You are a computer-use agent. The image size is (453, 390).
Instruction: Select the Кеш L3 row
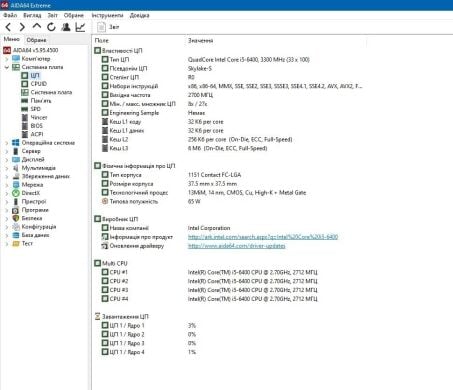click(x=230, y=148)
